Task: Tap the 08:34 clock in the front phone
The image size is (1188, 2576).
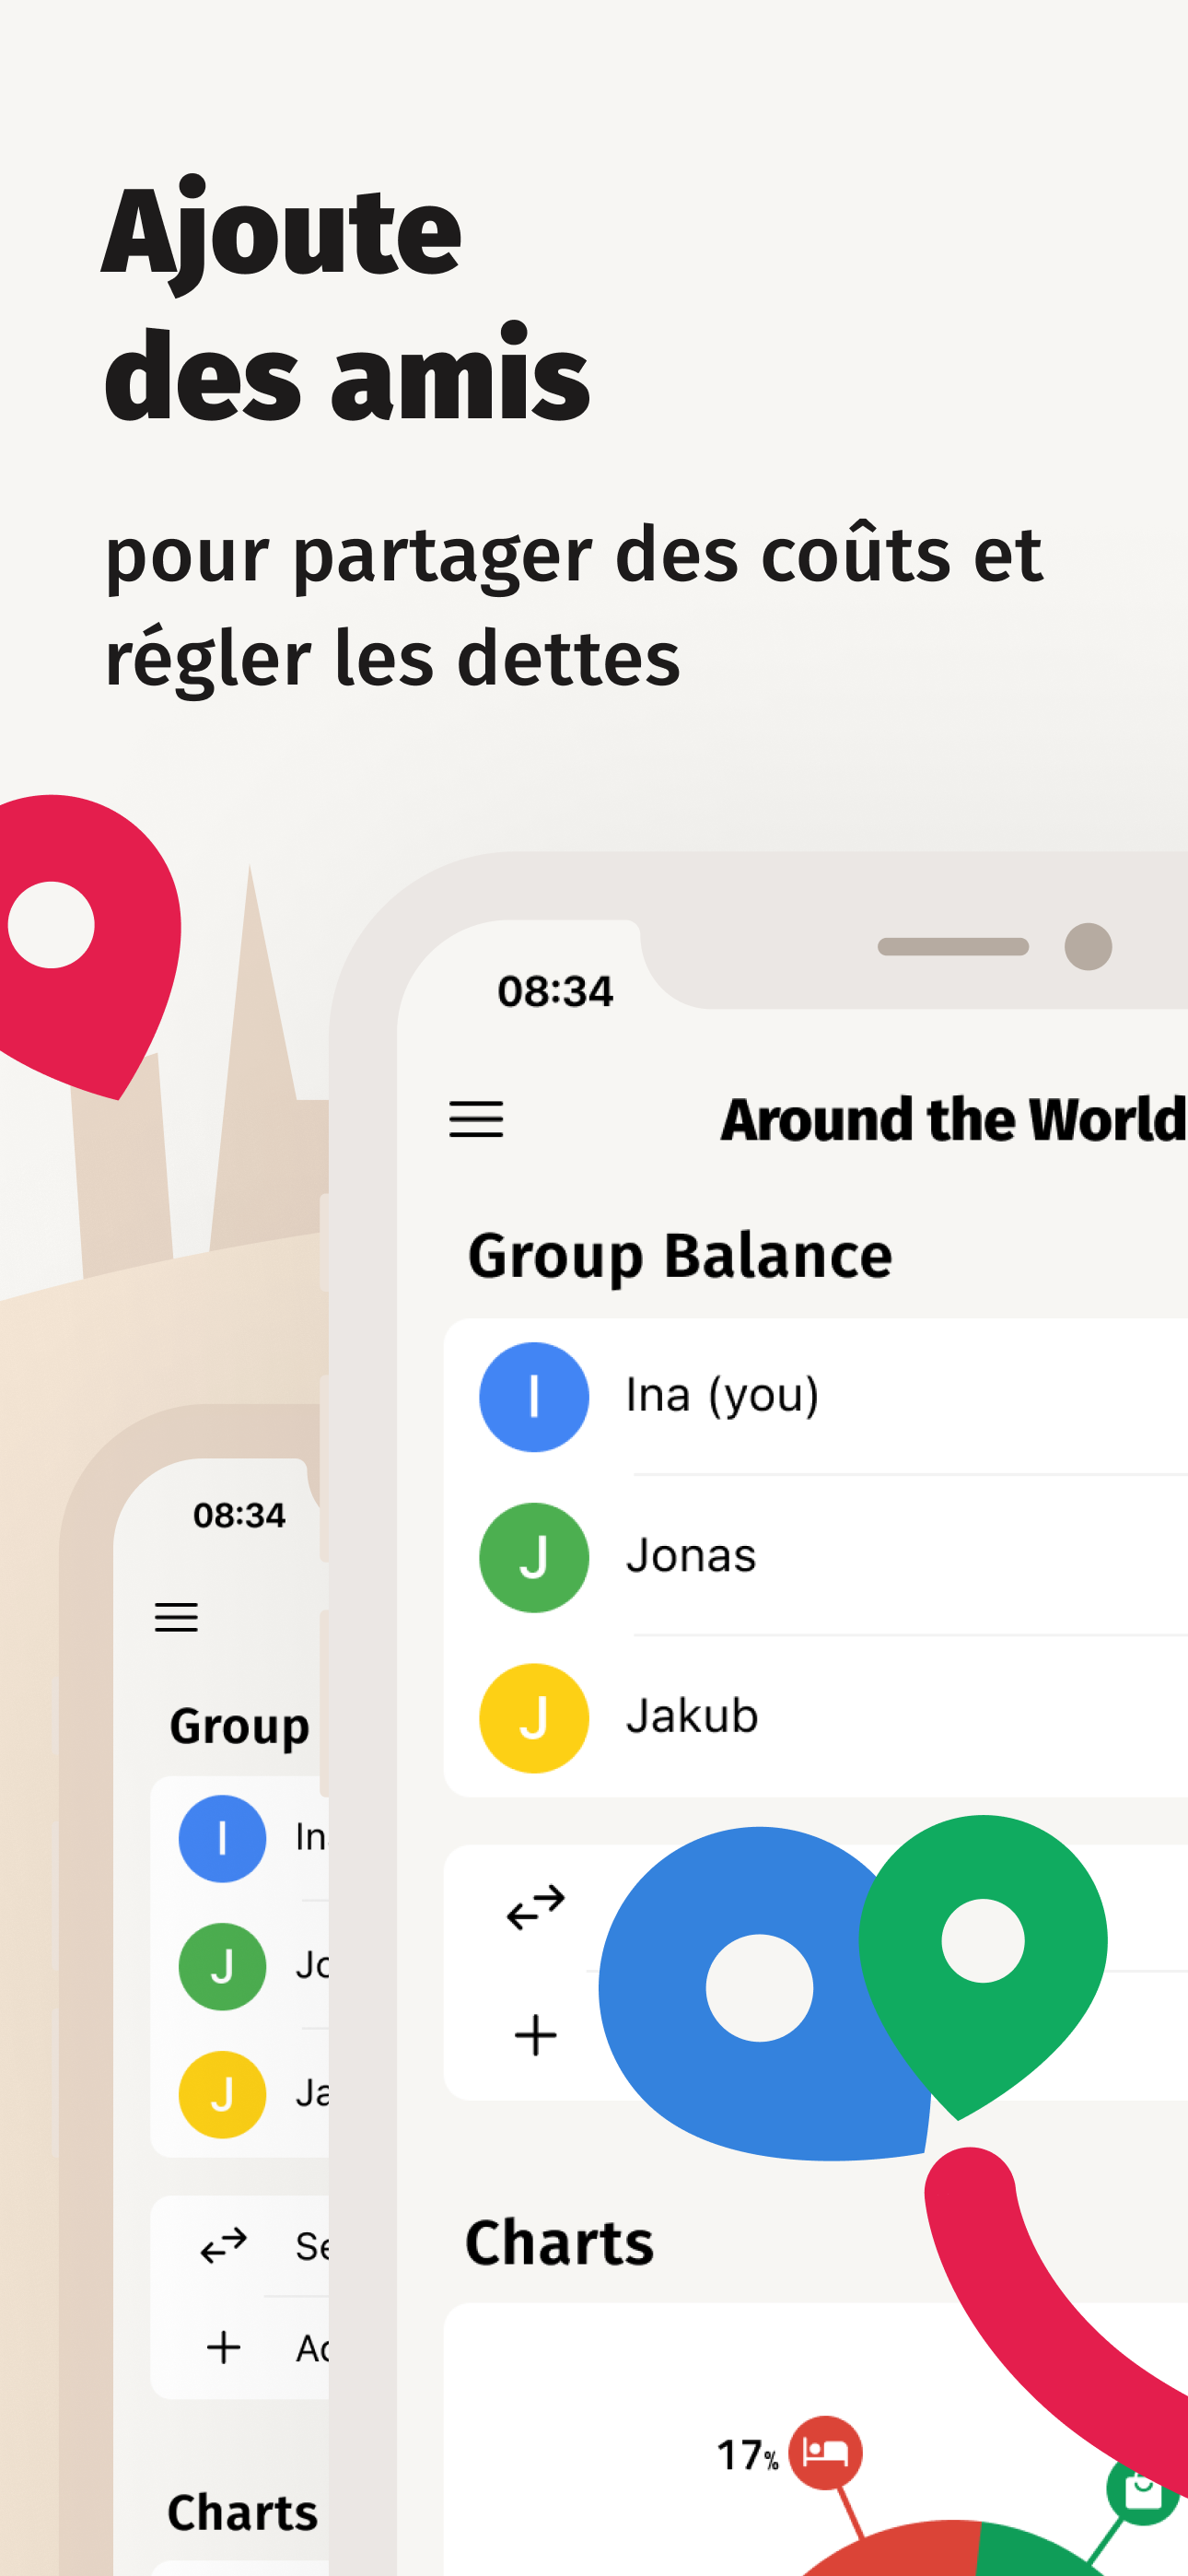Action: (x=555, y=991)
